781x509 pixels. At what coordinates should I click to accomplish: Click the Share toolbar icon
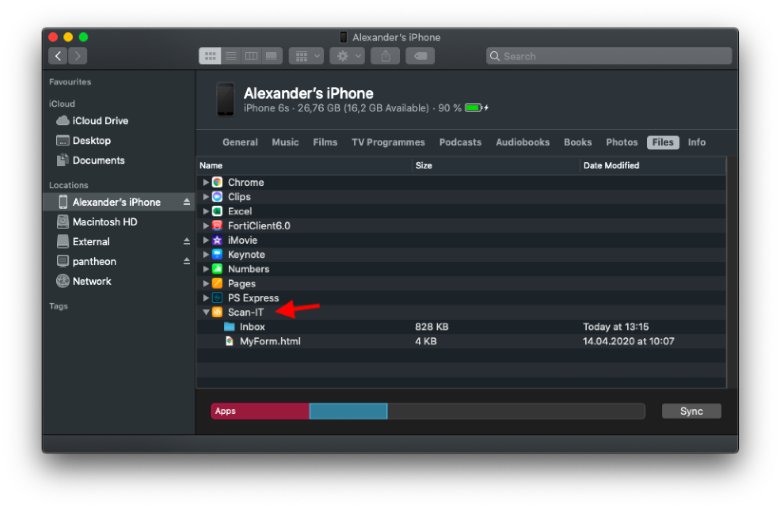pos(386,56)
